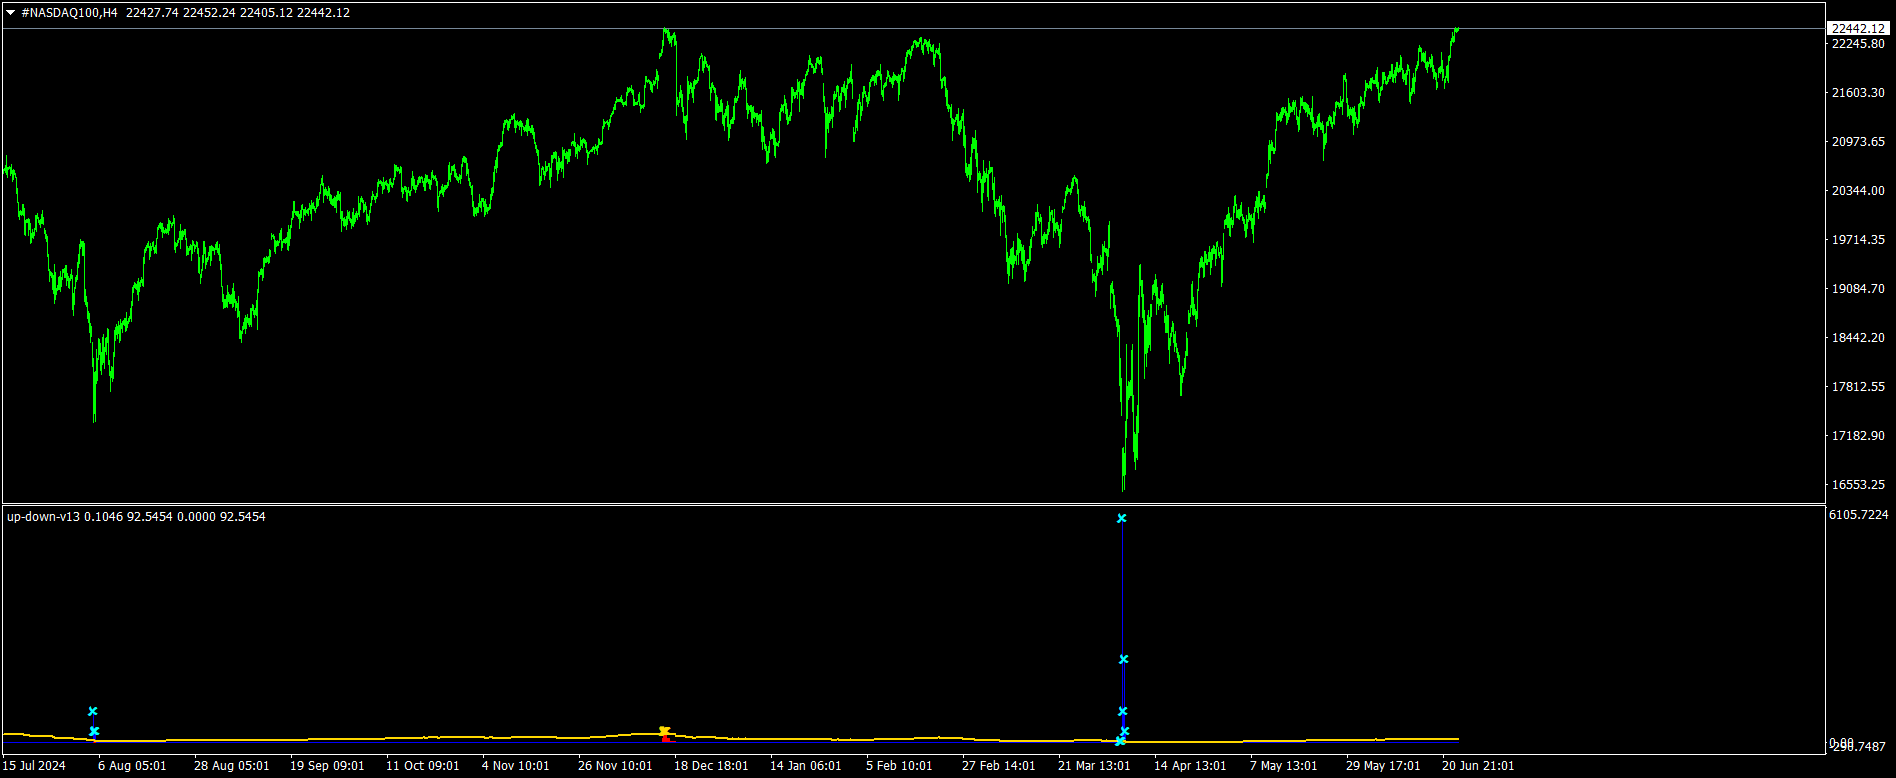Click the 21 Mar 13:01 time axis label
This screenshot has height=778, width=1896.
(x=1094, y=766)
